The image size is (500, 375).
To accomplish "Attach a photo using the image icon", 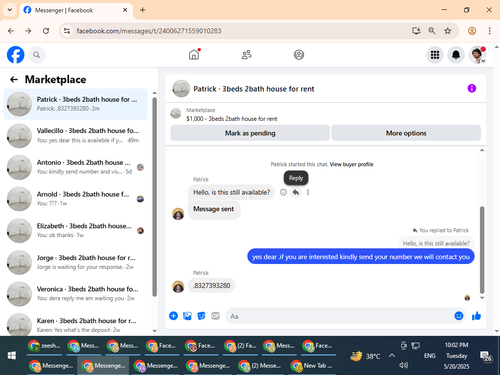I will (187, 316).
